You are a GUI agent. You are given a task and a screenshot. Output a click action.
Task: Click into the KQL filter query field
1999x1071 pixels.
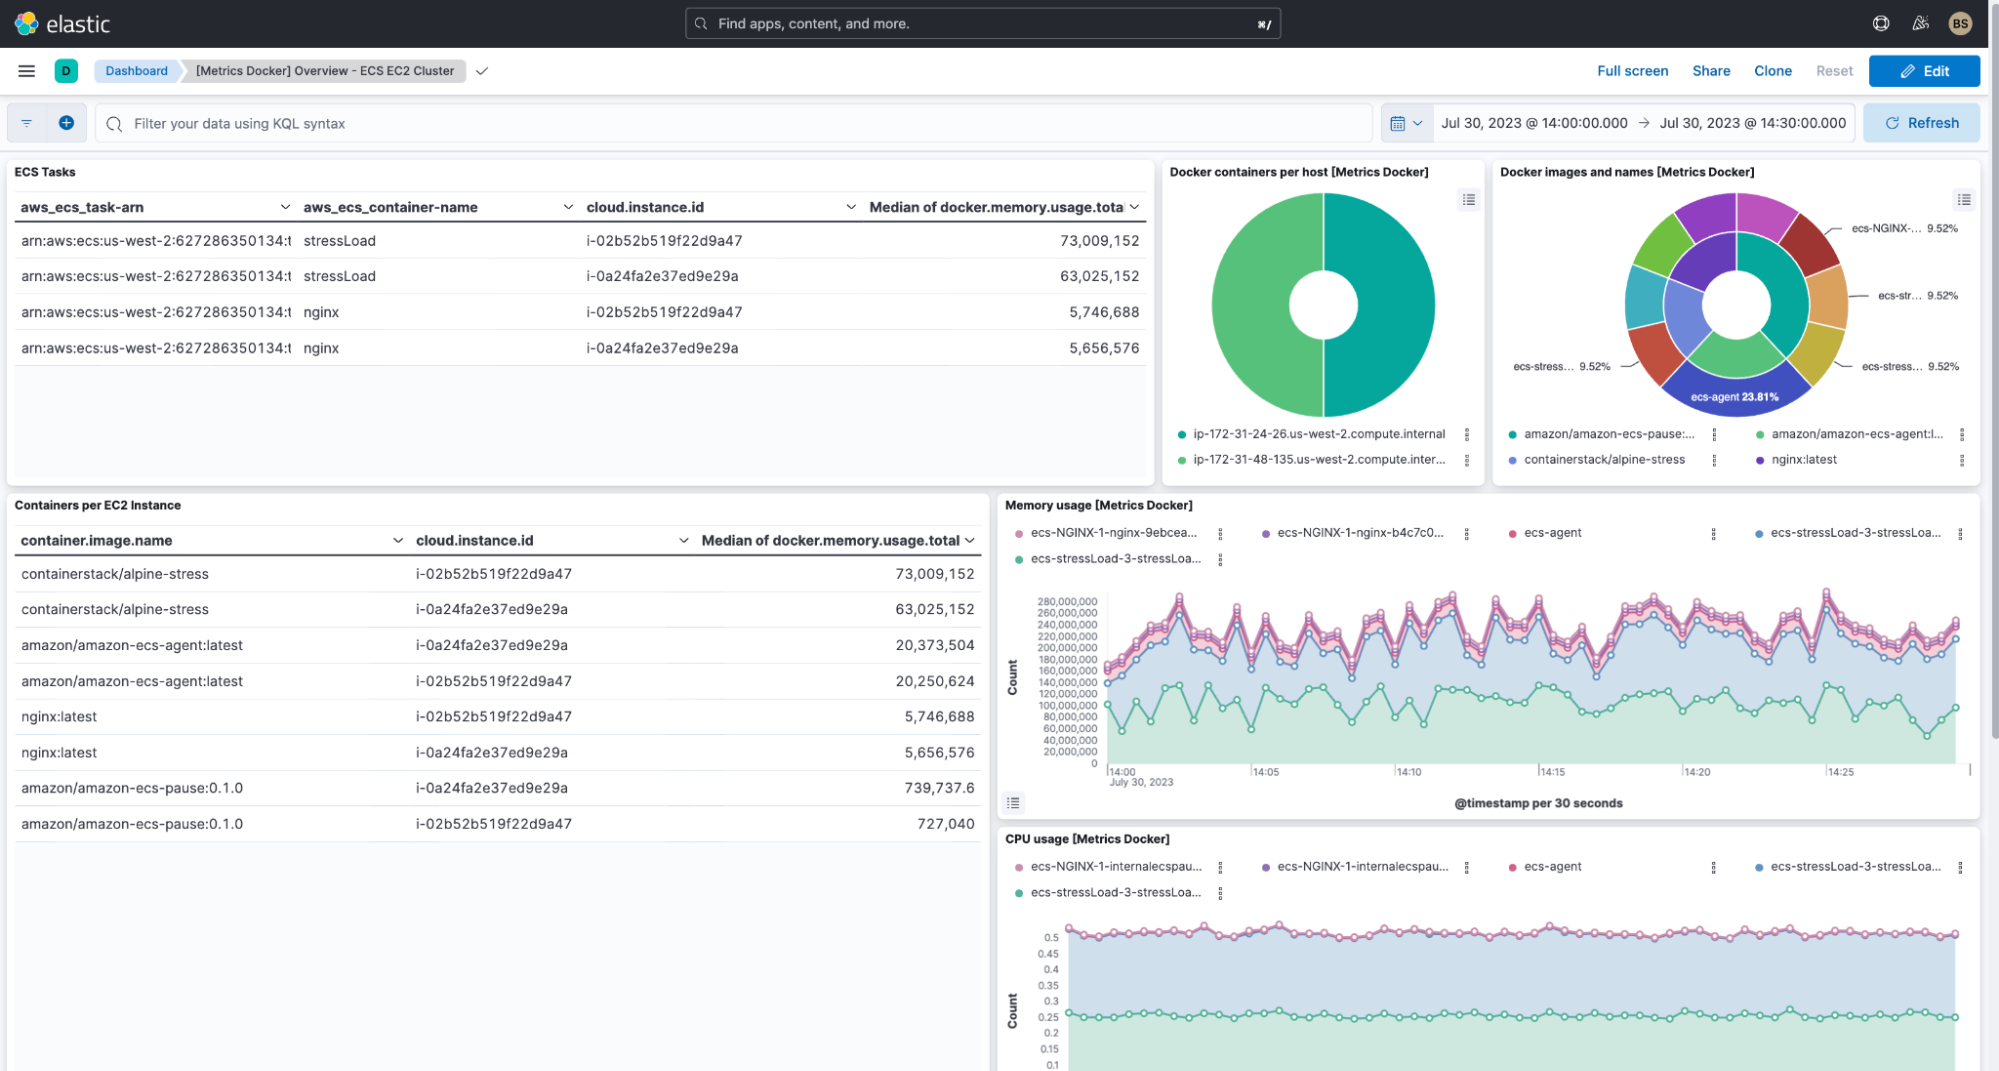(x=740, y=124)
